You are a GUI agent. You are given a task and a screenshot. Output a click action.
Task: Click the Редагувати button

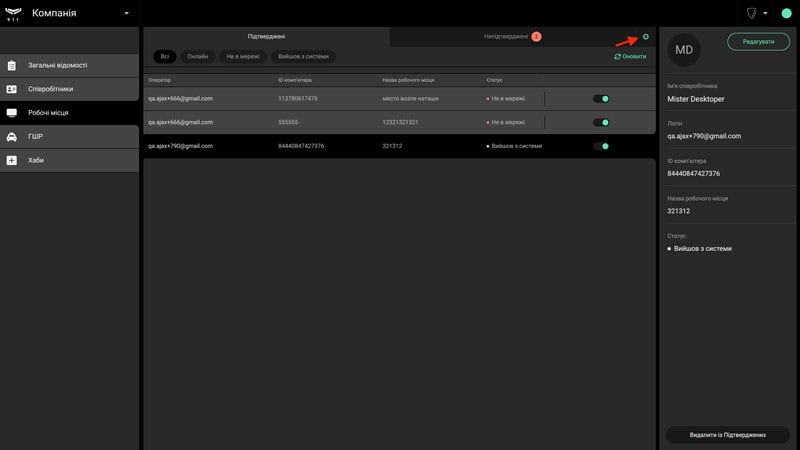pyautogui.click(x=758, y=42)
